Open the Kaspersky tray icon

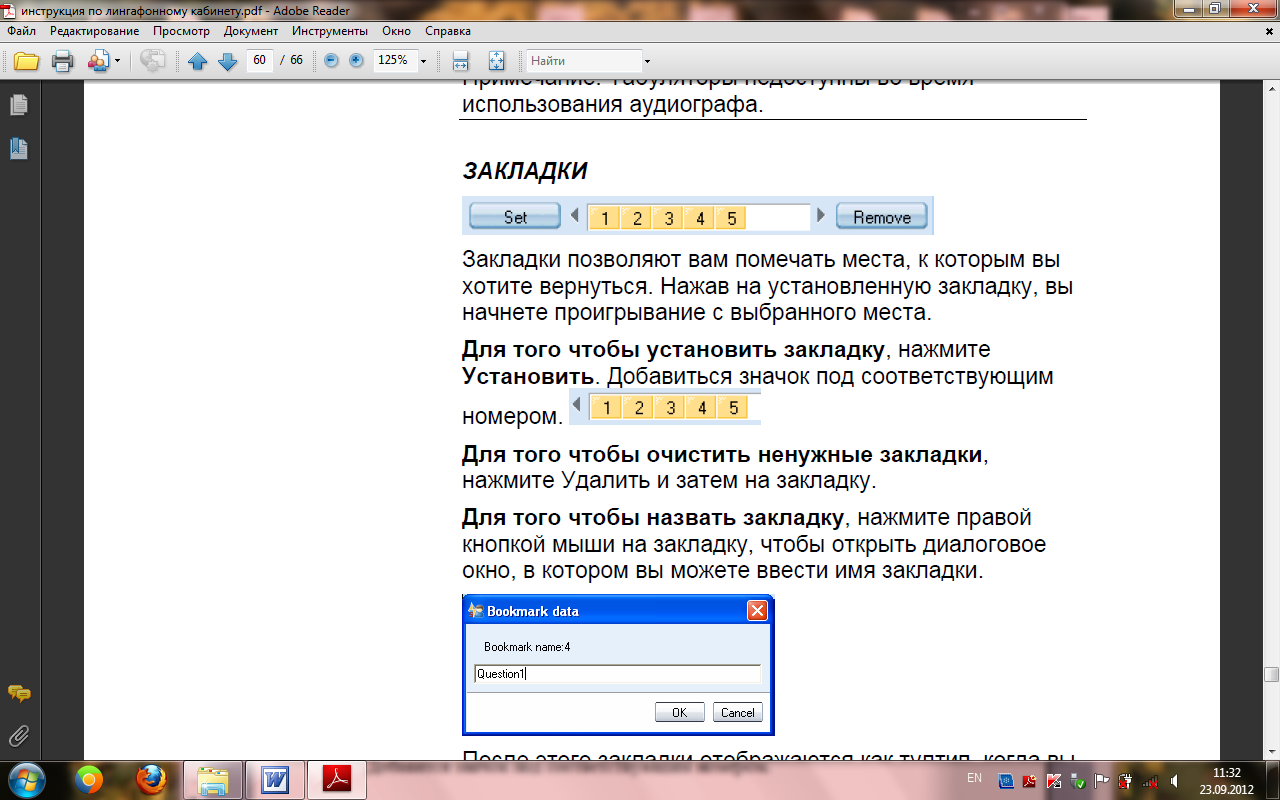point(1054,780)
